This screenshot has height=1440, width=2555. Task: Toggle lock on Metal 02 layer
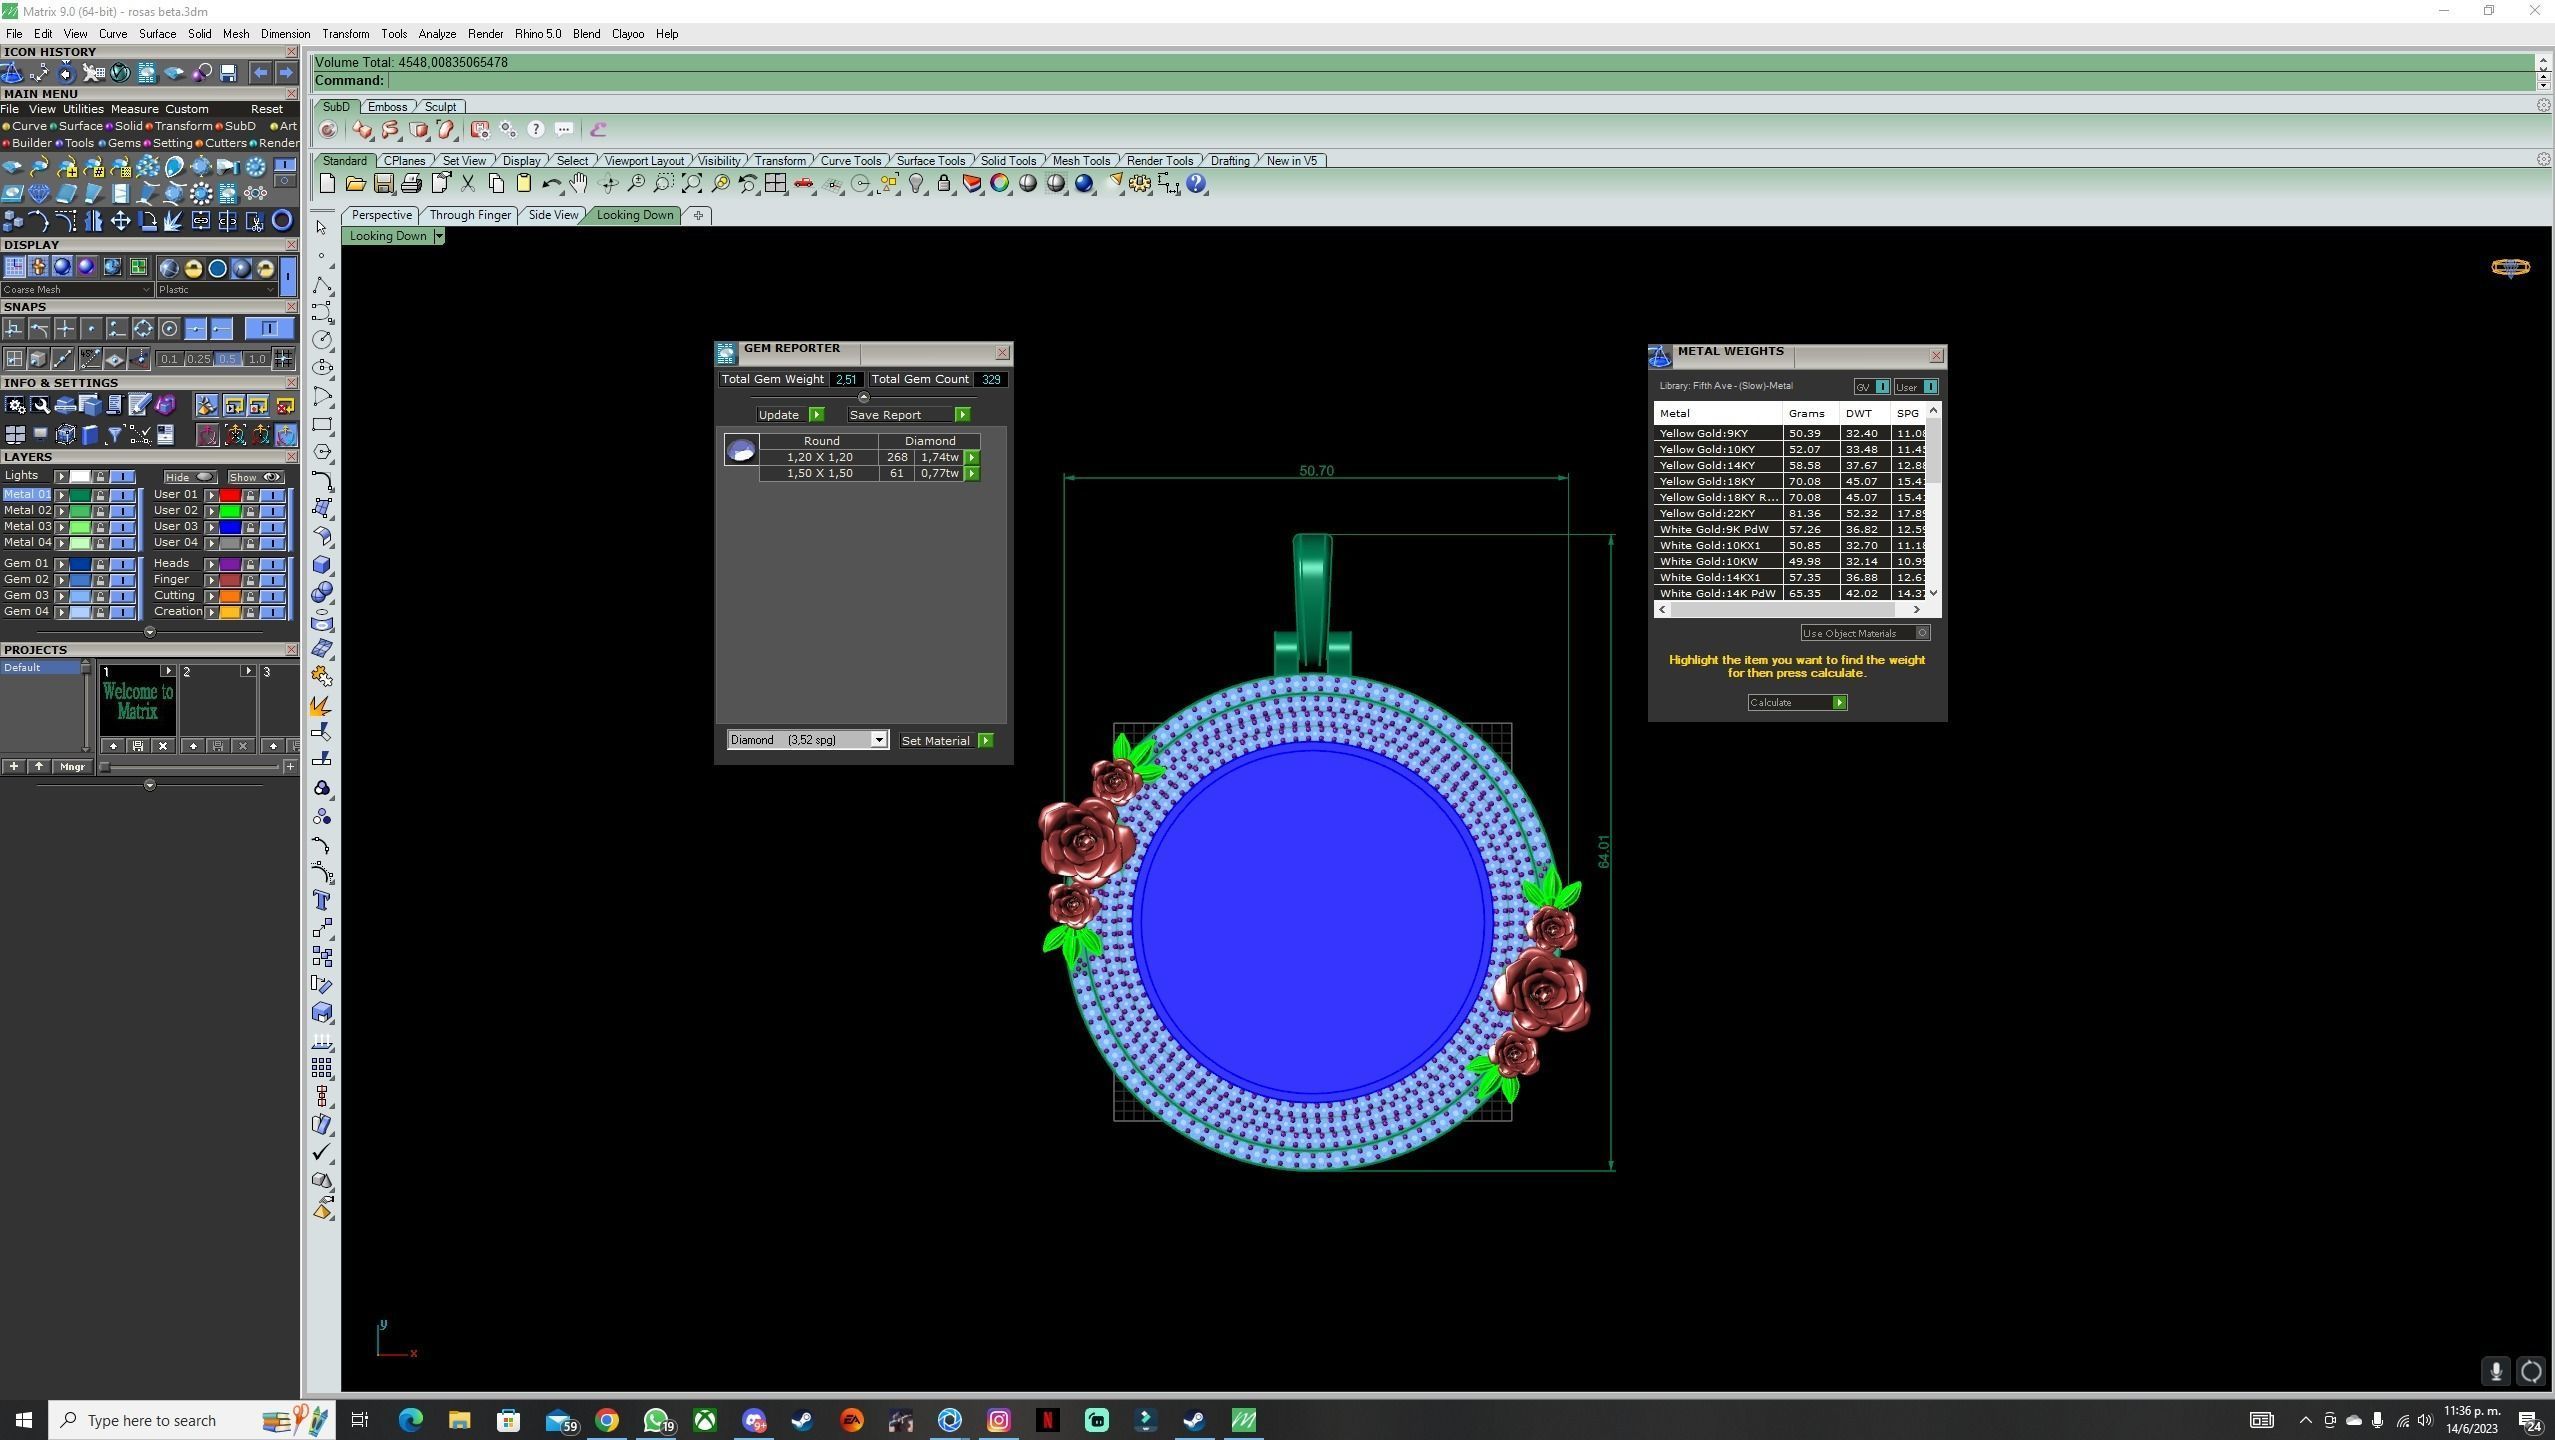100,511
